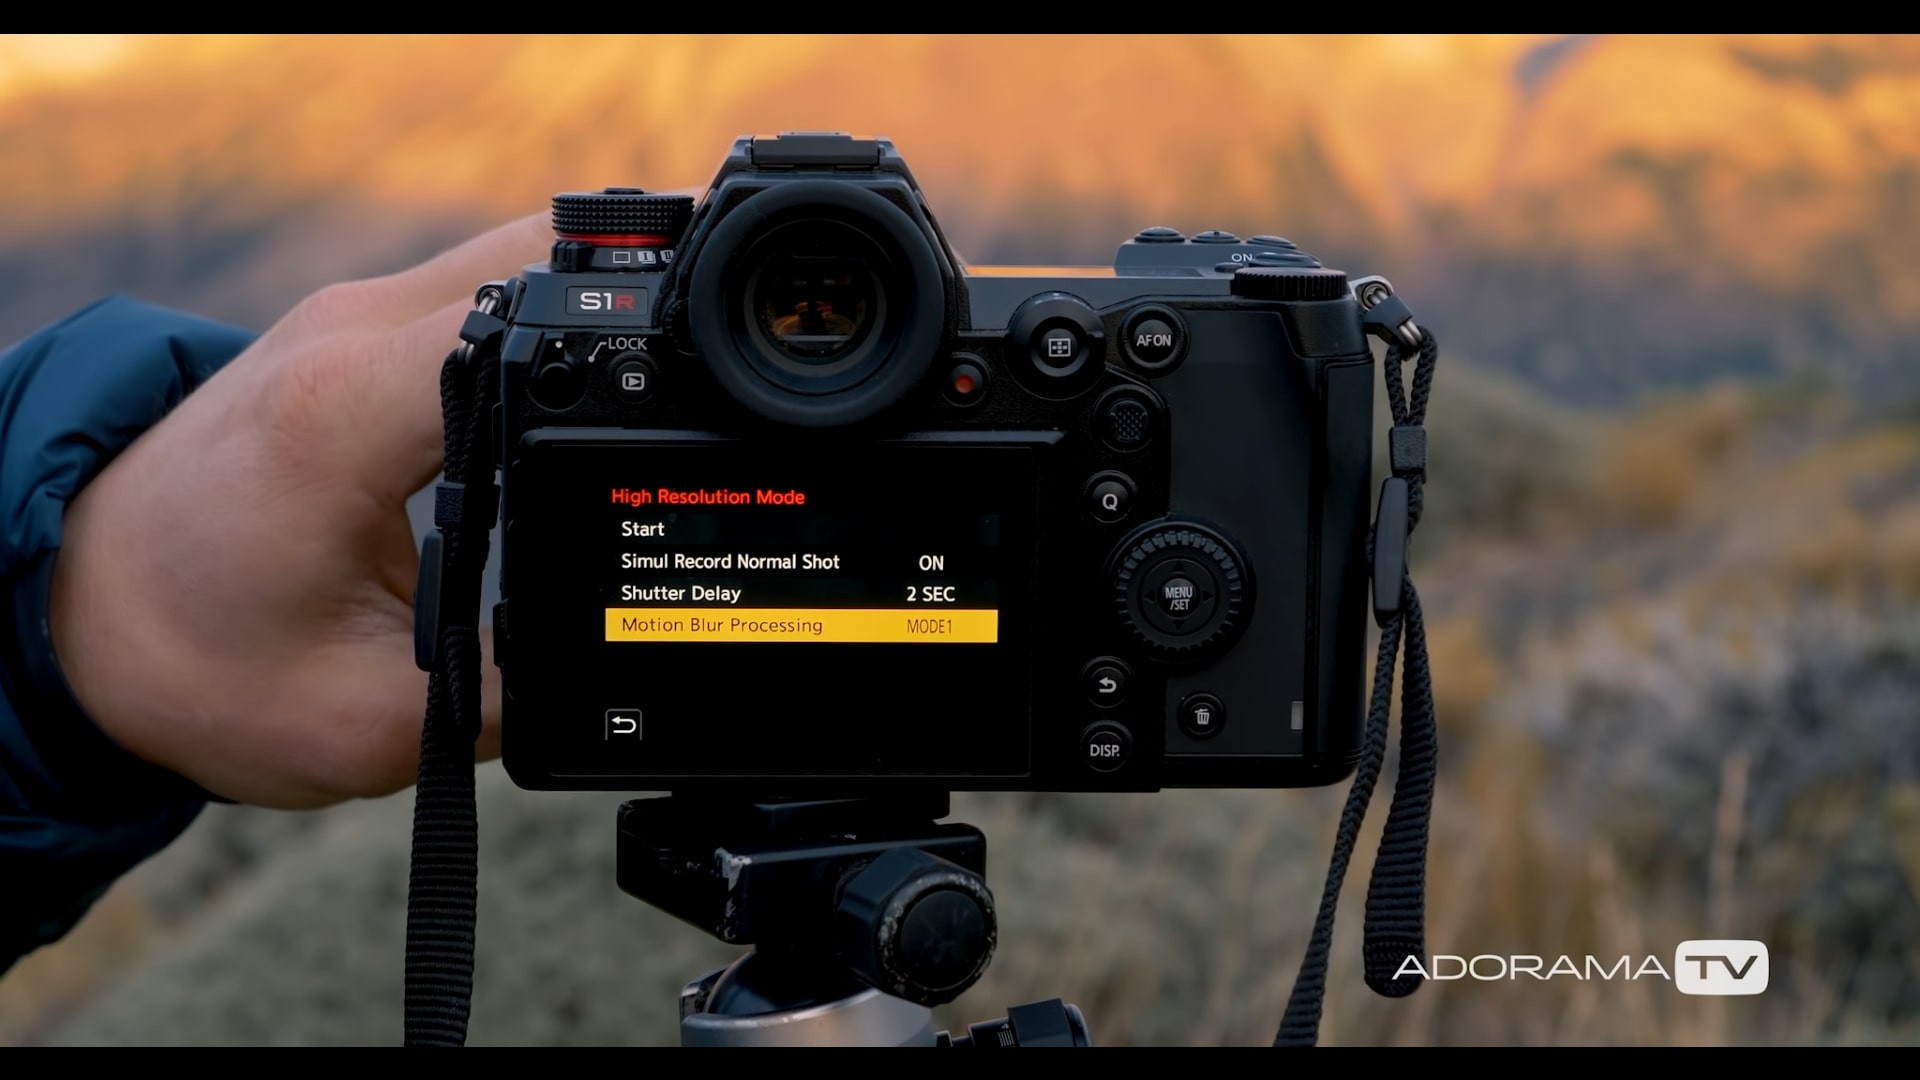Click Start to begin High Resolution Mode
The height and width of the screenshot is (1080, 1920).
tap(642, 529)
